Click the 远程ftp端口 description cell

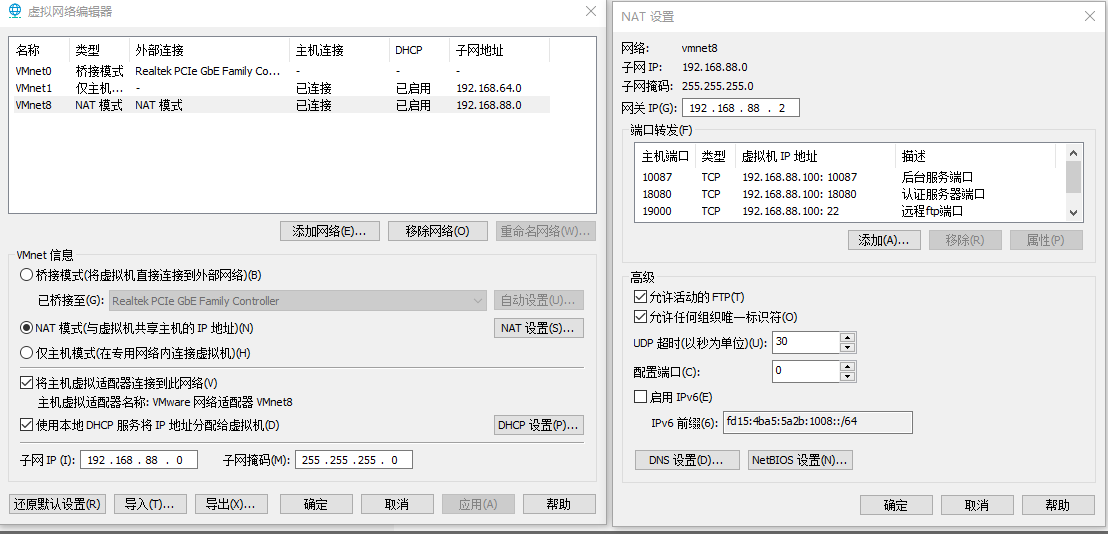933,211
